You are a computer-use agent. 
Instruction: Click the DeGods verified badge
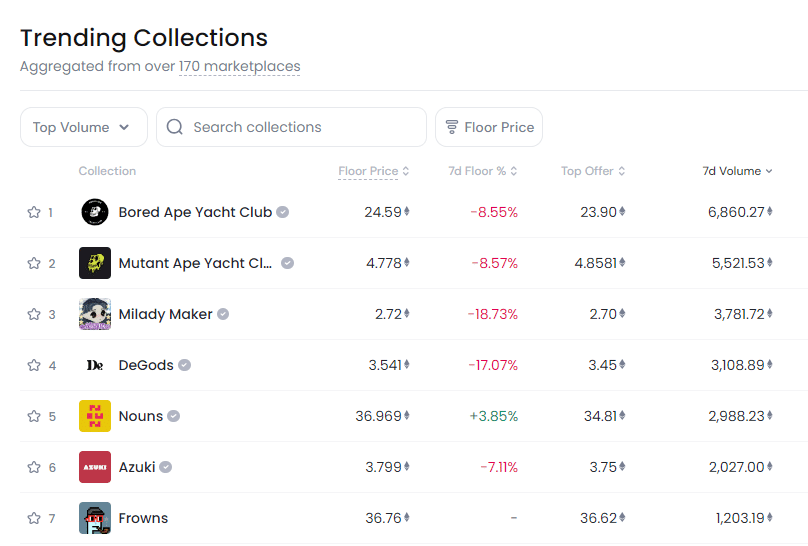pos(184,365)
